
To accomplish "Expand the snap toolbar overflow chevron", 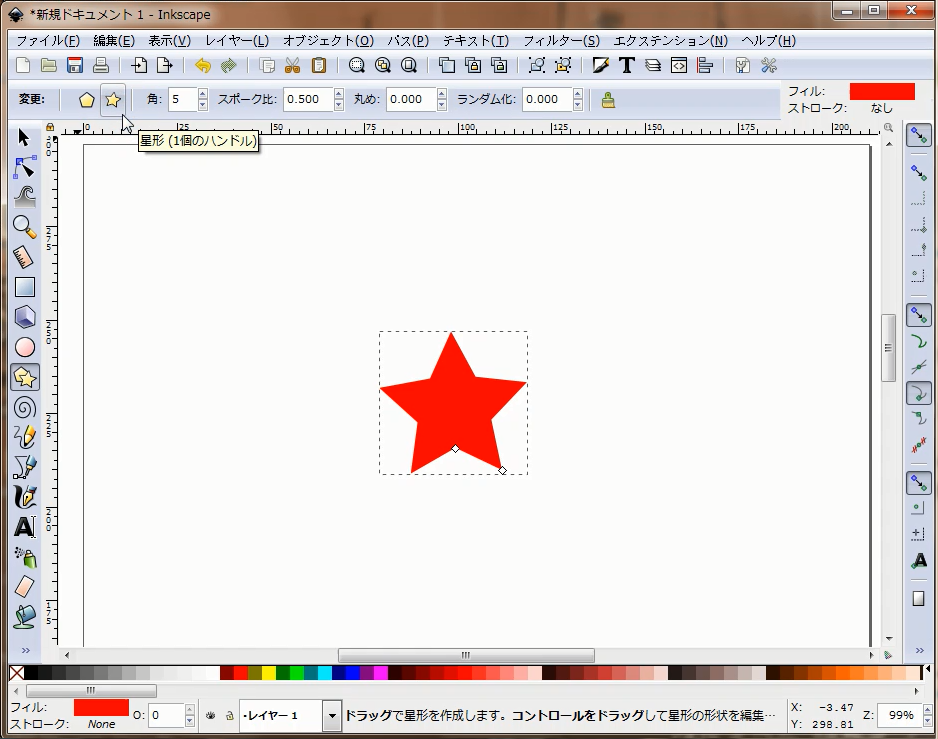I will pyautogui.click(x=918, y=651).
